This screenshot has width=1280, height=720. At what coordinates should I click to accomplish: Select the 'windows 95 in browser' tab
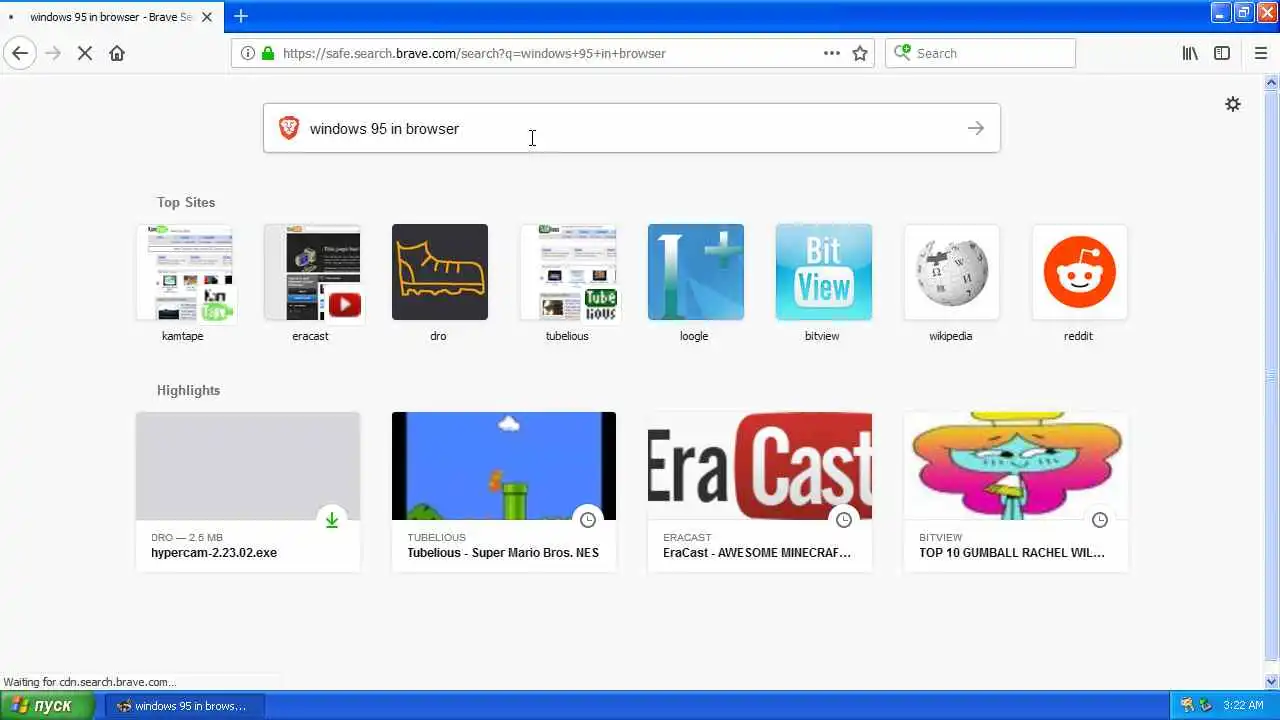(x=110, y=17)
